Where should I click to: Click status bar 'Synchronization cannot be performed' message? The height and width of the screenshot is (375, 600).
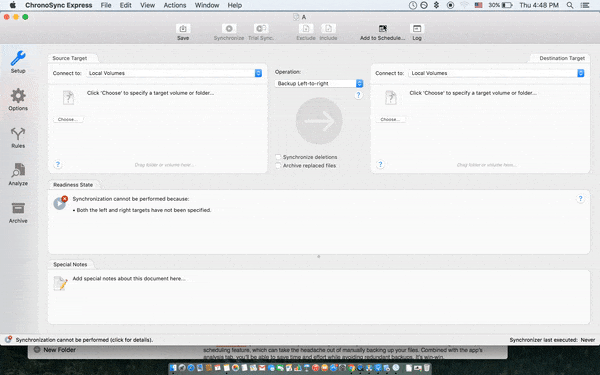point(84,340)
